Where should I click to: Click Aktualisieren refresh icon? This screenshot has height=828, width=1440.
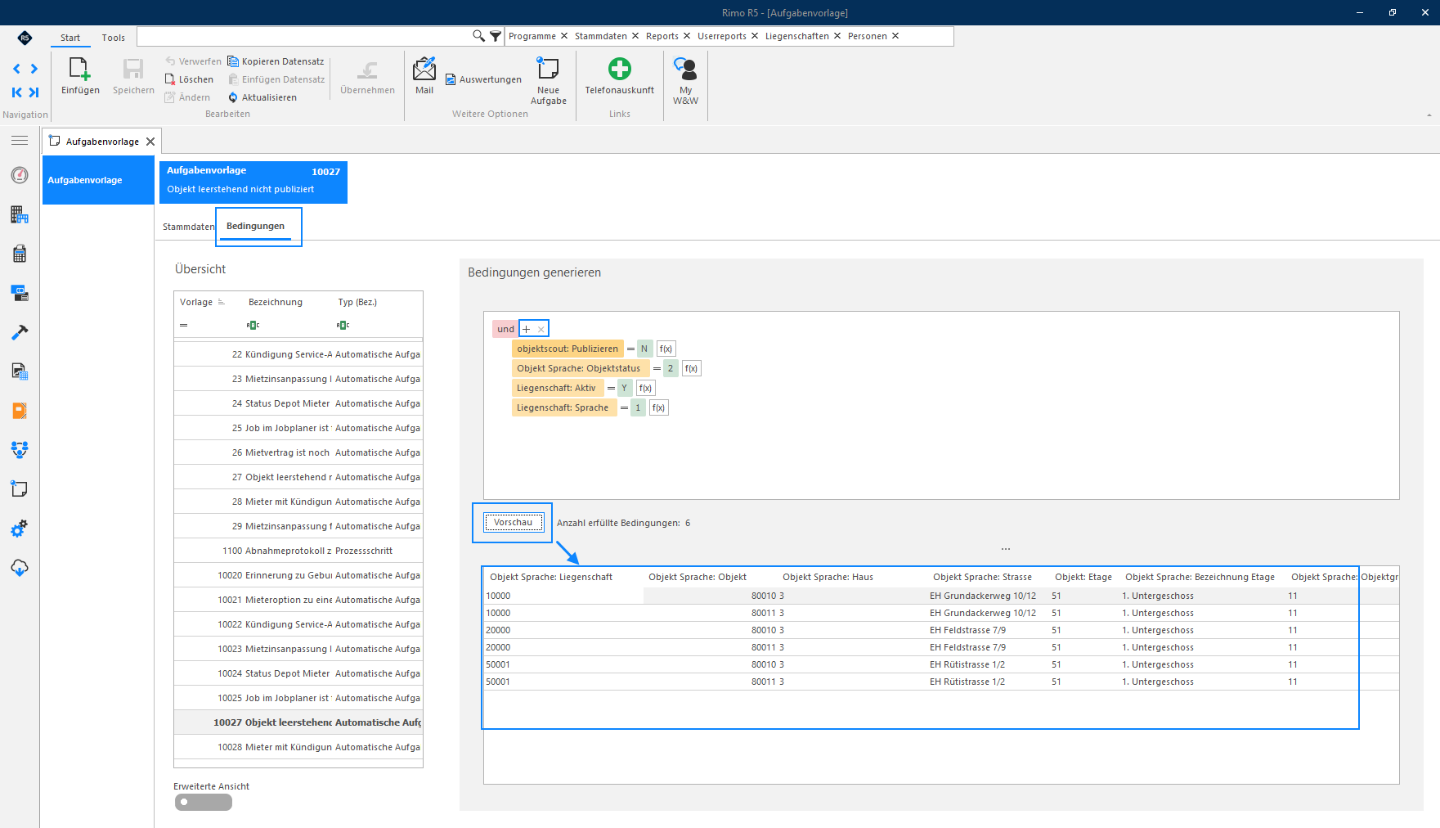pos(233,97)
